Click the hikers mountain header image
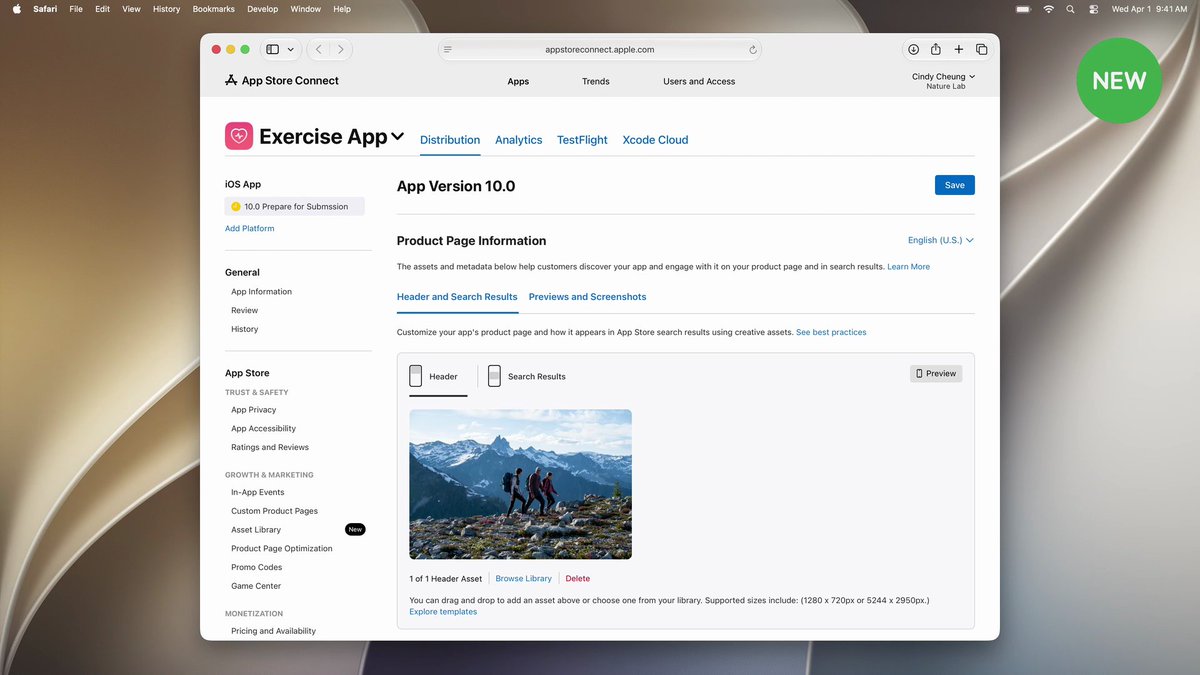 (520, 484)
